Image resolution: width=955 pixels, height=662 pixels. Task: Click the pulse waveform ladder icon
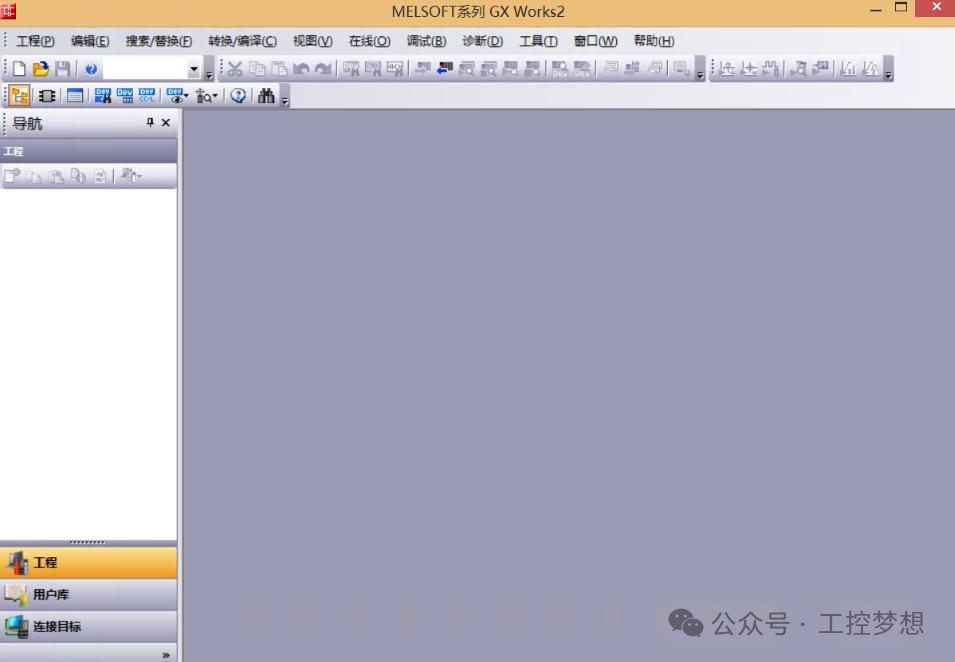(x=771, y=69)
